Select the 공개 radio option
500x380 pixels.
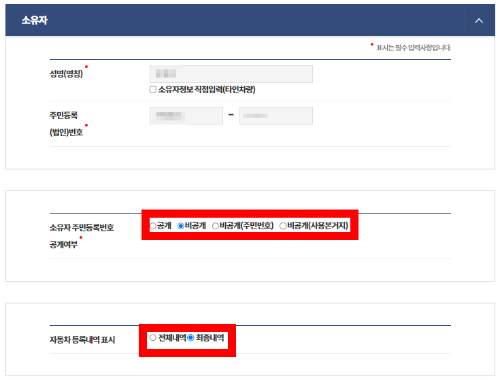pyautogui.click(x=153, y=226)
